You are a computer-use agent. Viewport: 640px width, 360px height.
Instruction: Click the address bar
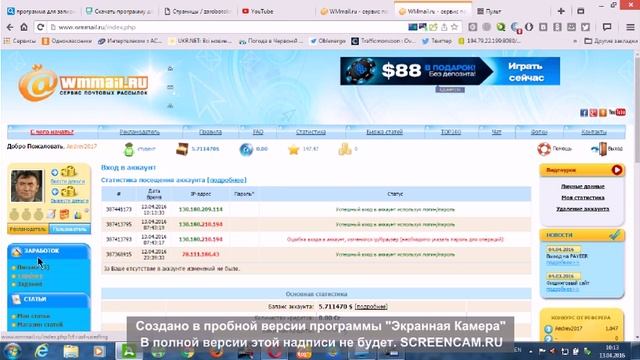click(229, 27)
